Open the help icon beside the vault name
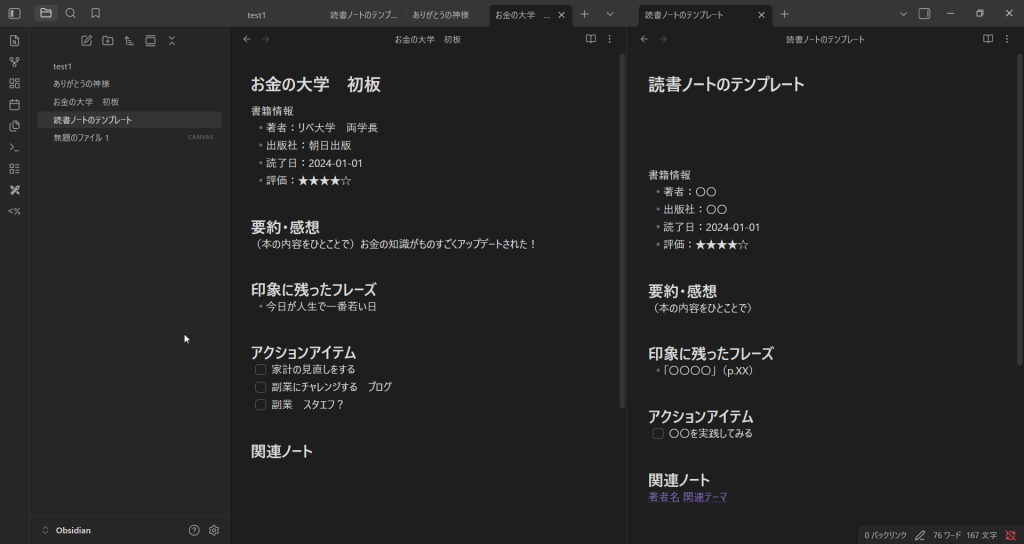1024x544 pixels. point(194,530)
